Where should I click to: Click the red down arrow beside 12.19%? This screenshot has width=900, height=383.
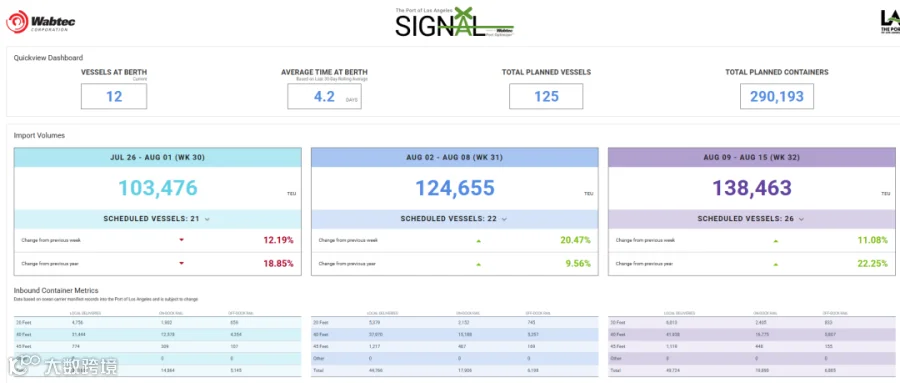point(181,240)
